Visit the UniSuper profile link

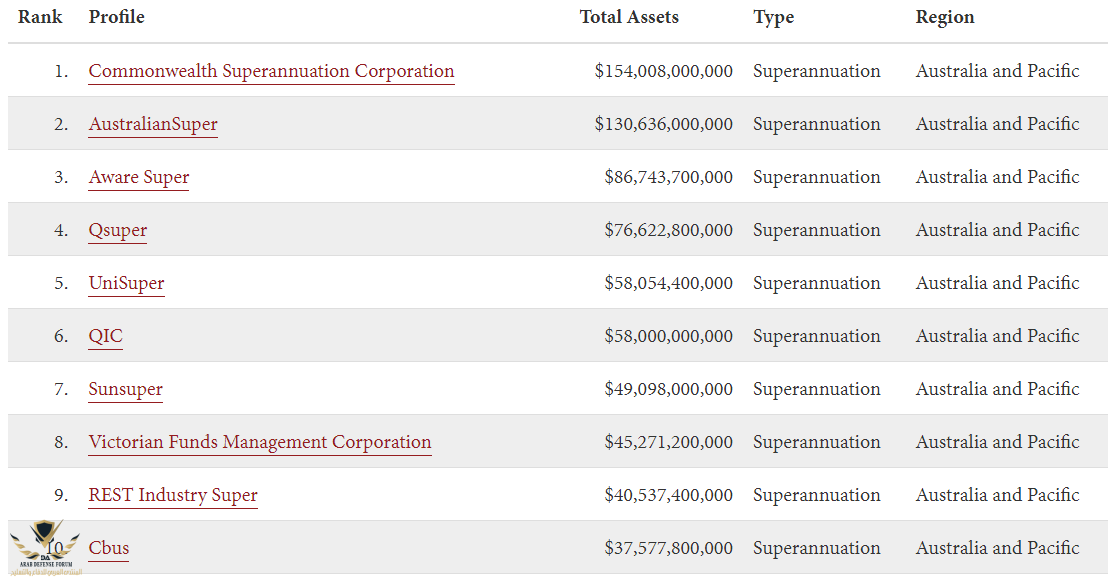tap(126, 283)
